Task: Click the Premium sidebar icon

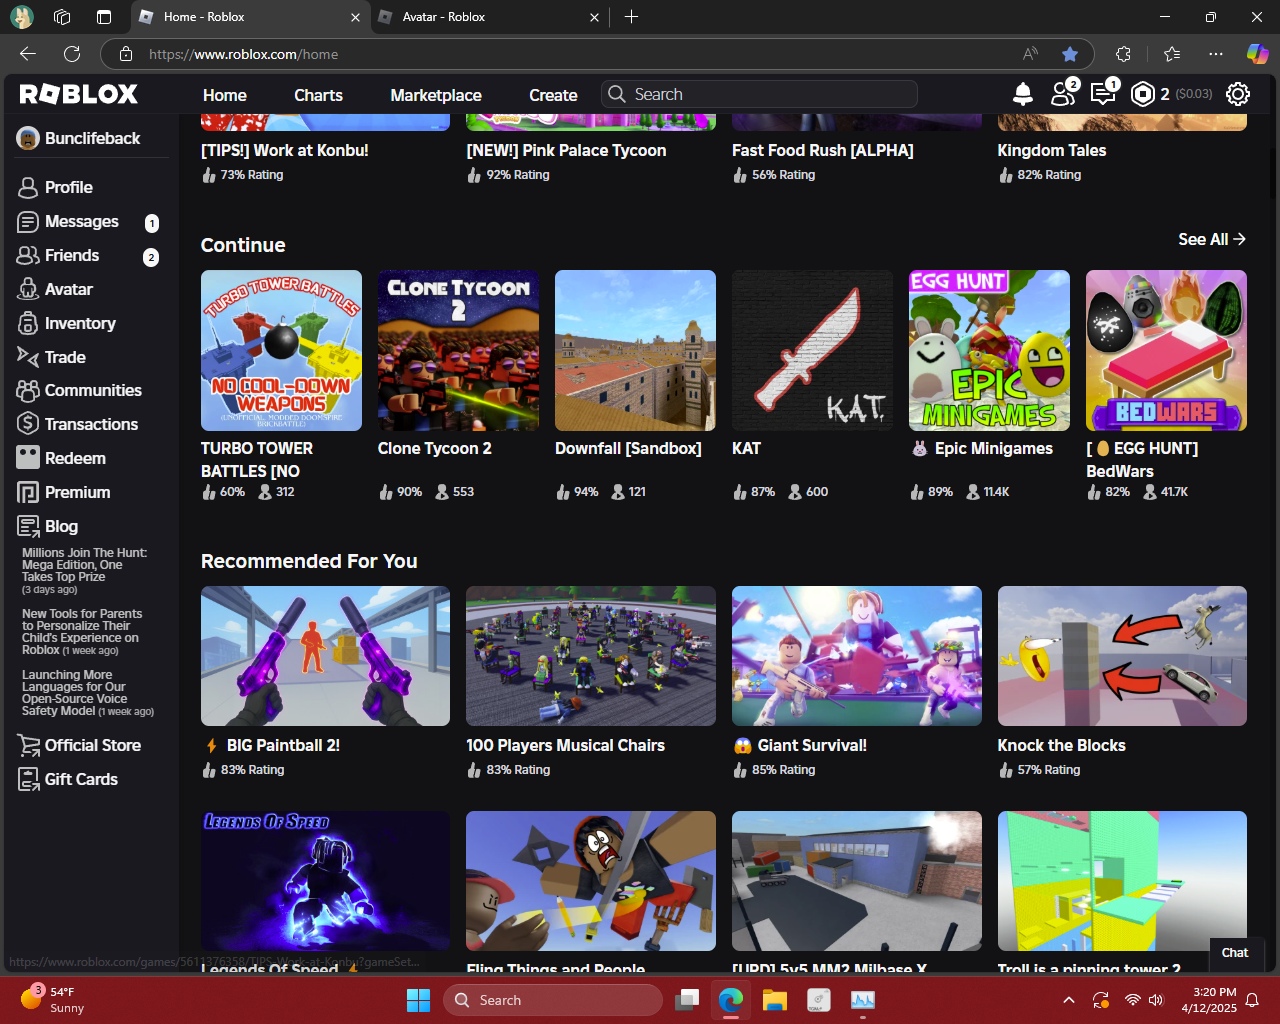Action: pyautogui.click(x=28, y=492)
